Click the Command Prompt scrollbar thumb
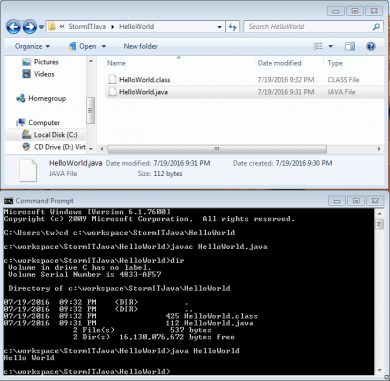The height and width of the screenshot is (381, 390). coord(379,224)
